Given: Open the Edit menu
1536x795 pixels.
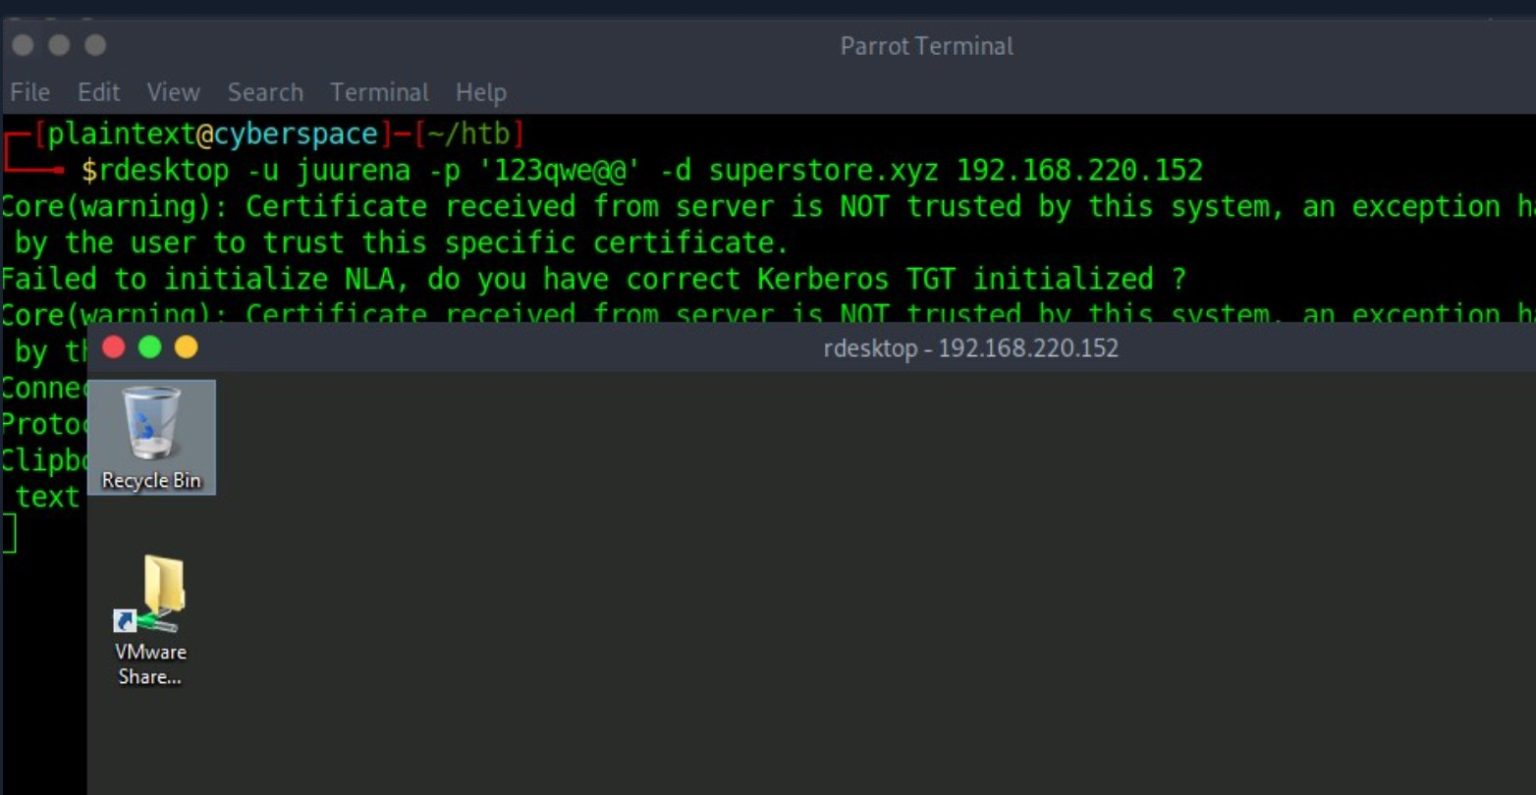Looking at the screenshot, I should [x=99, y=92].
